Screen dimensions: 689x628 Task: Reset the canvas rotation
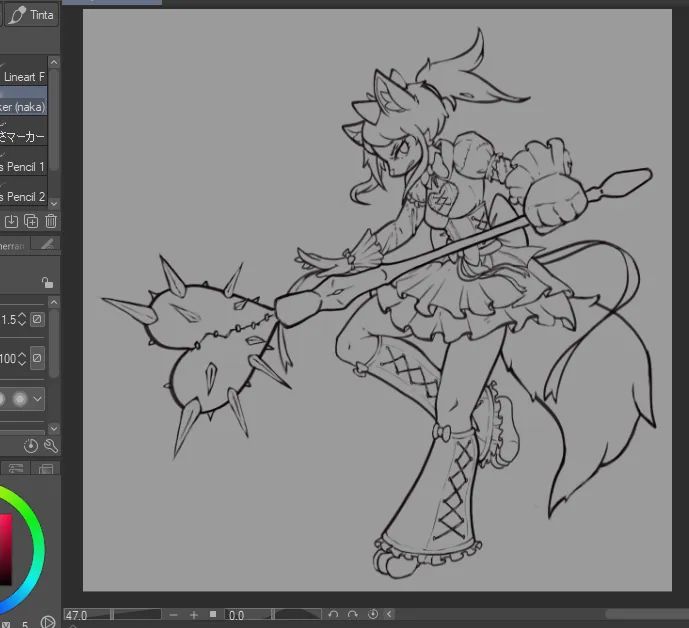(373, 614)
